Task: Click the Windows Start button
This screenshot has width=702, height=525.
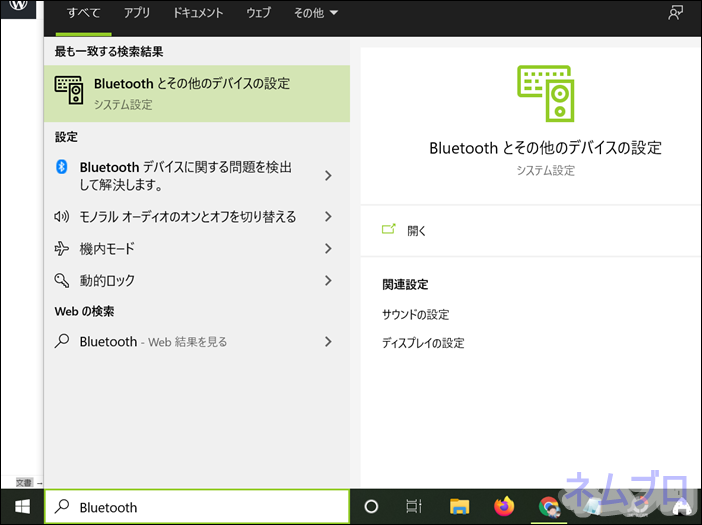Action: click(x=21, y=507)
